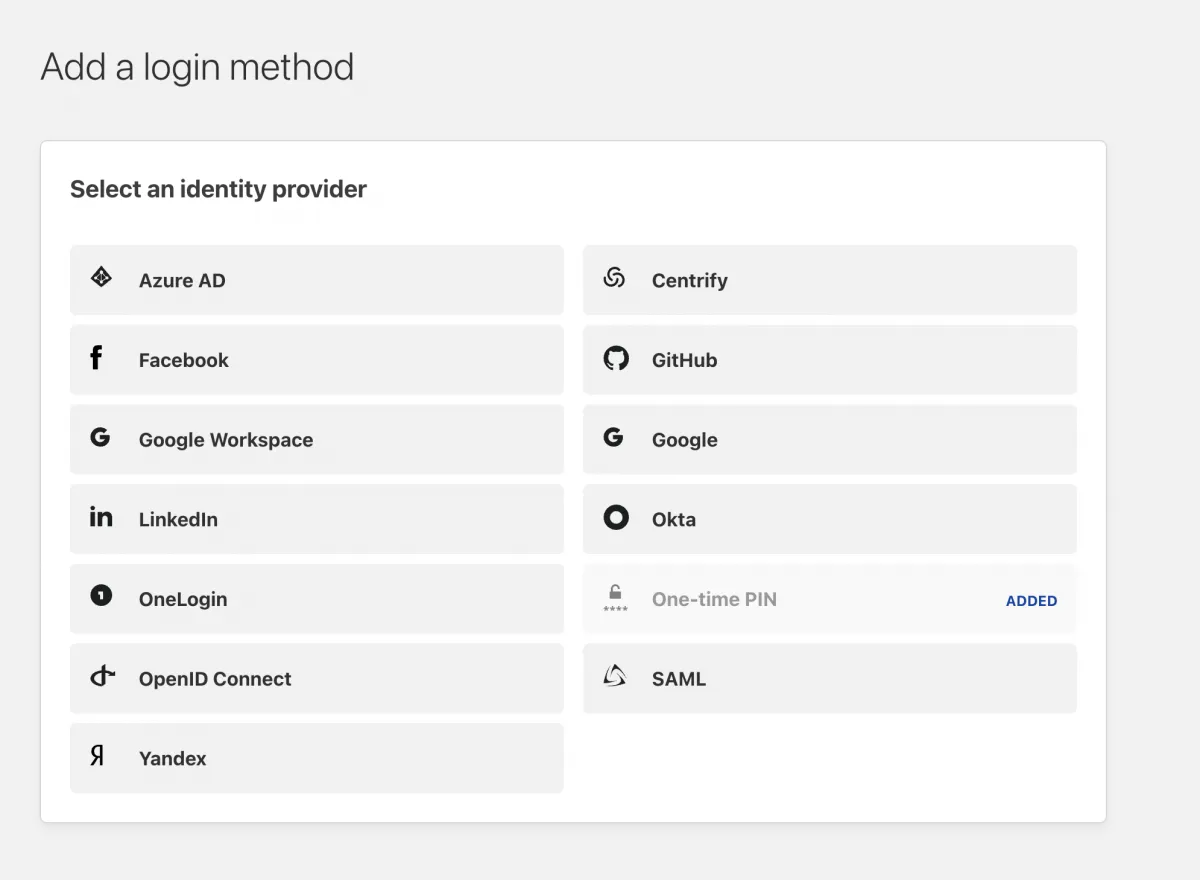
Task: Click the OneLogin circle icon
Action: (x=101, y=596)
